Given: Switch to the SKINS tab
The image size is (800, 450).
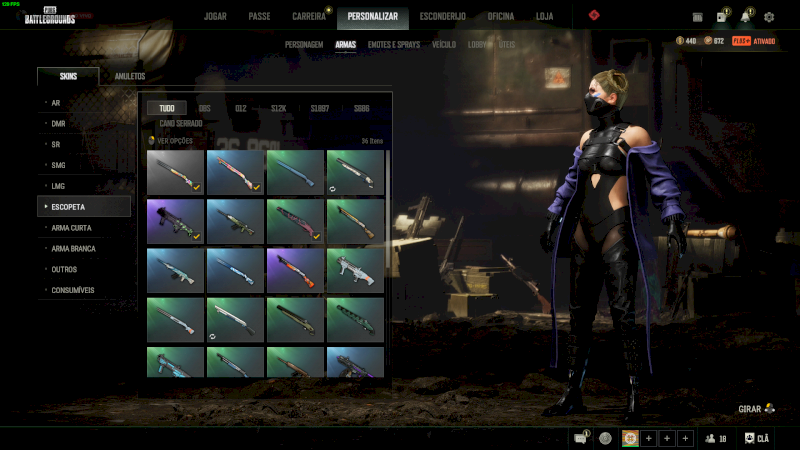Looking at the screenshot, I should (68, 76).
